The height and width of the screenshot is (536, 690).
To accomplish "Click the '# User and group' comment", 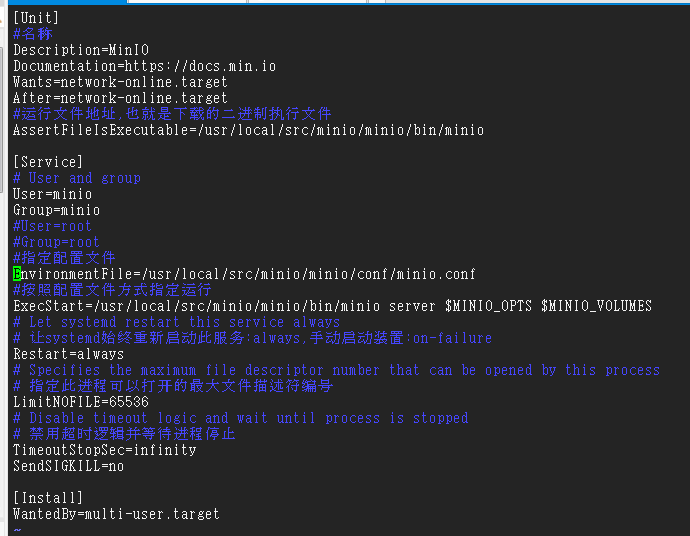I will [77, 178].
